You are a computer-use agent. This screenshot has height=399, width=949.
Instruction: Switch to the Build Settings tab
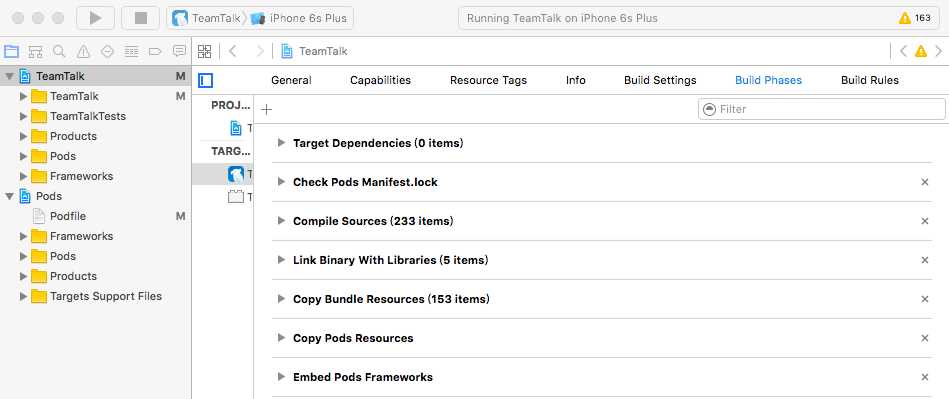(x=660, y=81)
